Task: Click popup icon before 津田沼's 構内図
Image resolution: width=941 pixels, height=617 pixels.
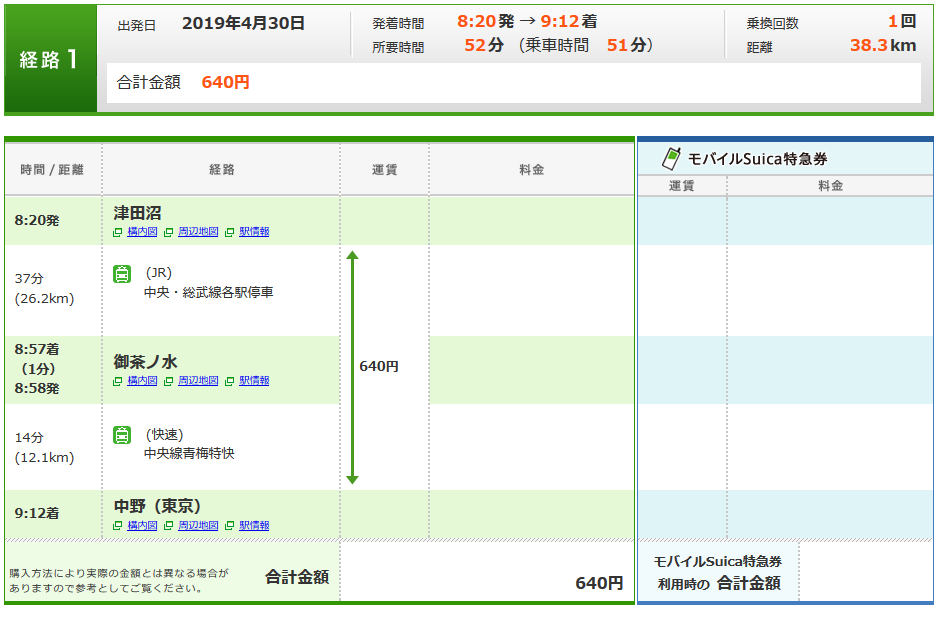Action: 118,232
